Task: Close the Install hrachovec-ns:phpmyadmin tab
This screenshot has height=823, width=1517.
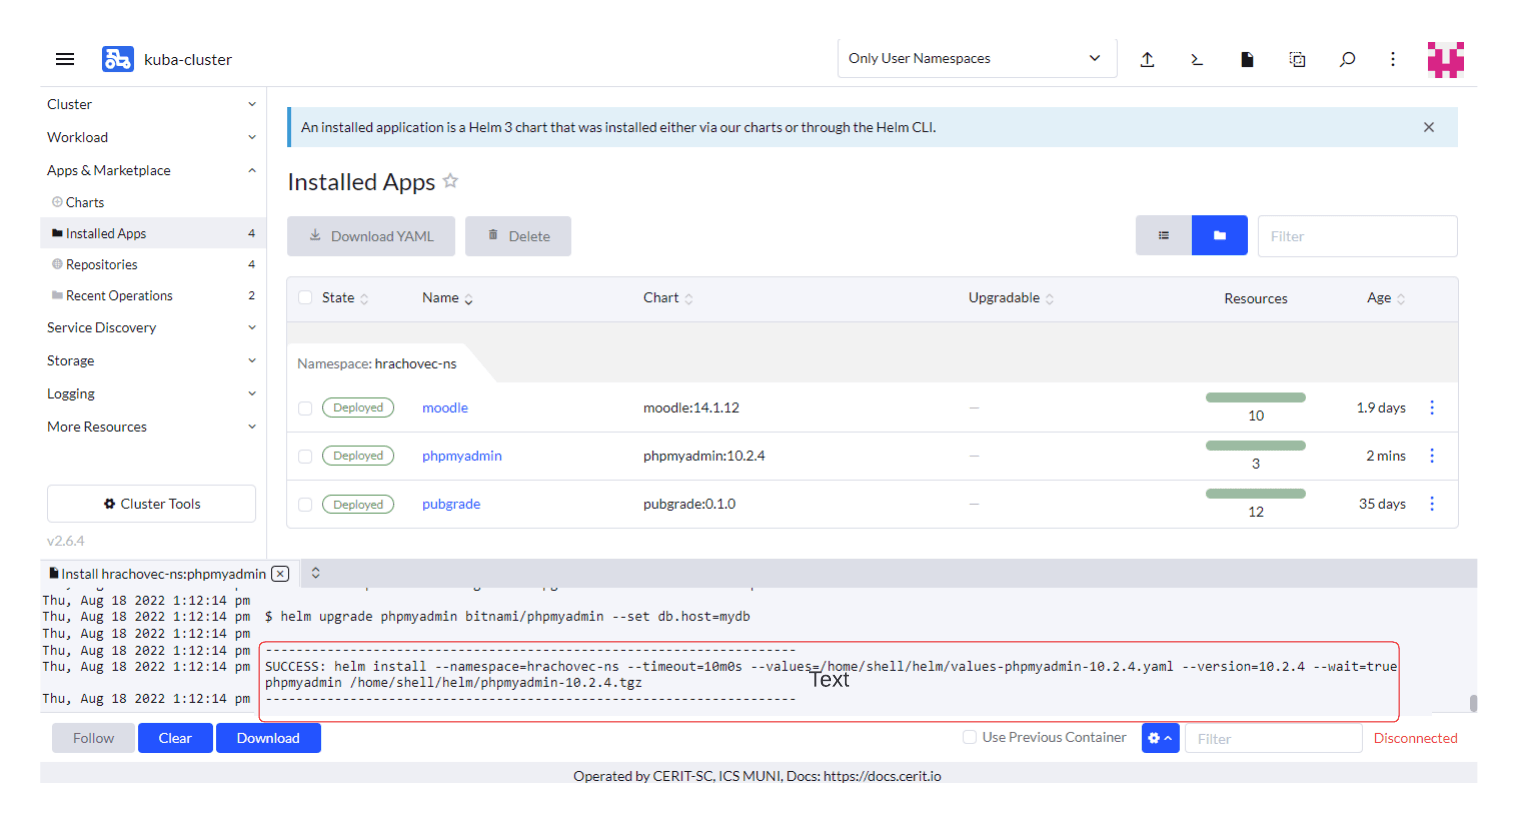Action: 281,574
